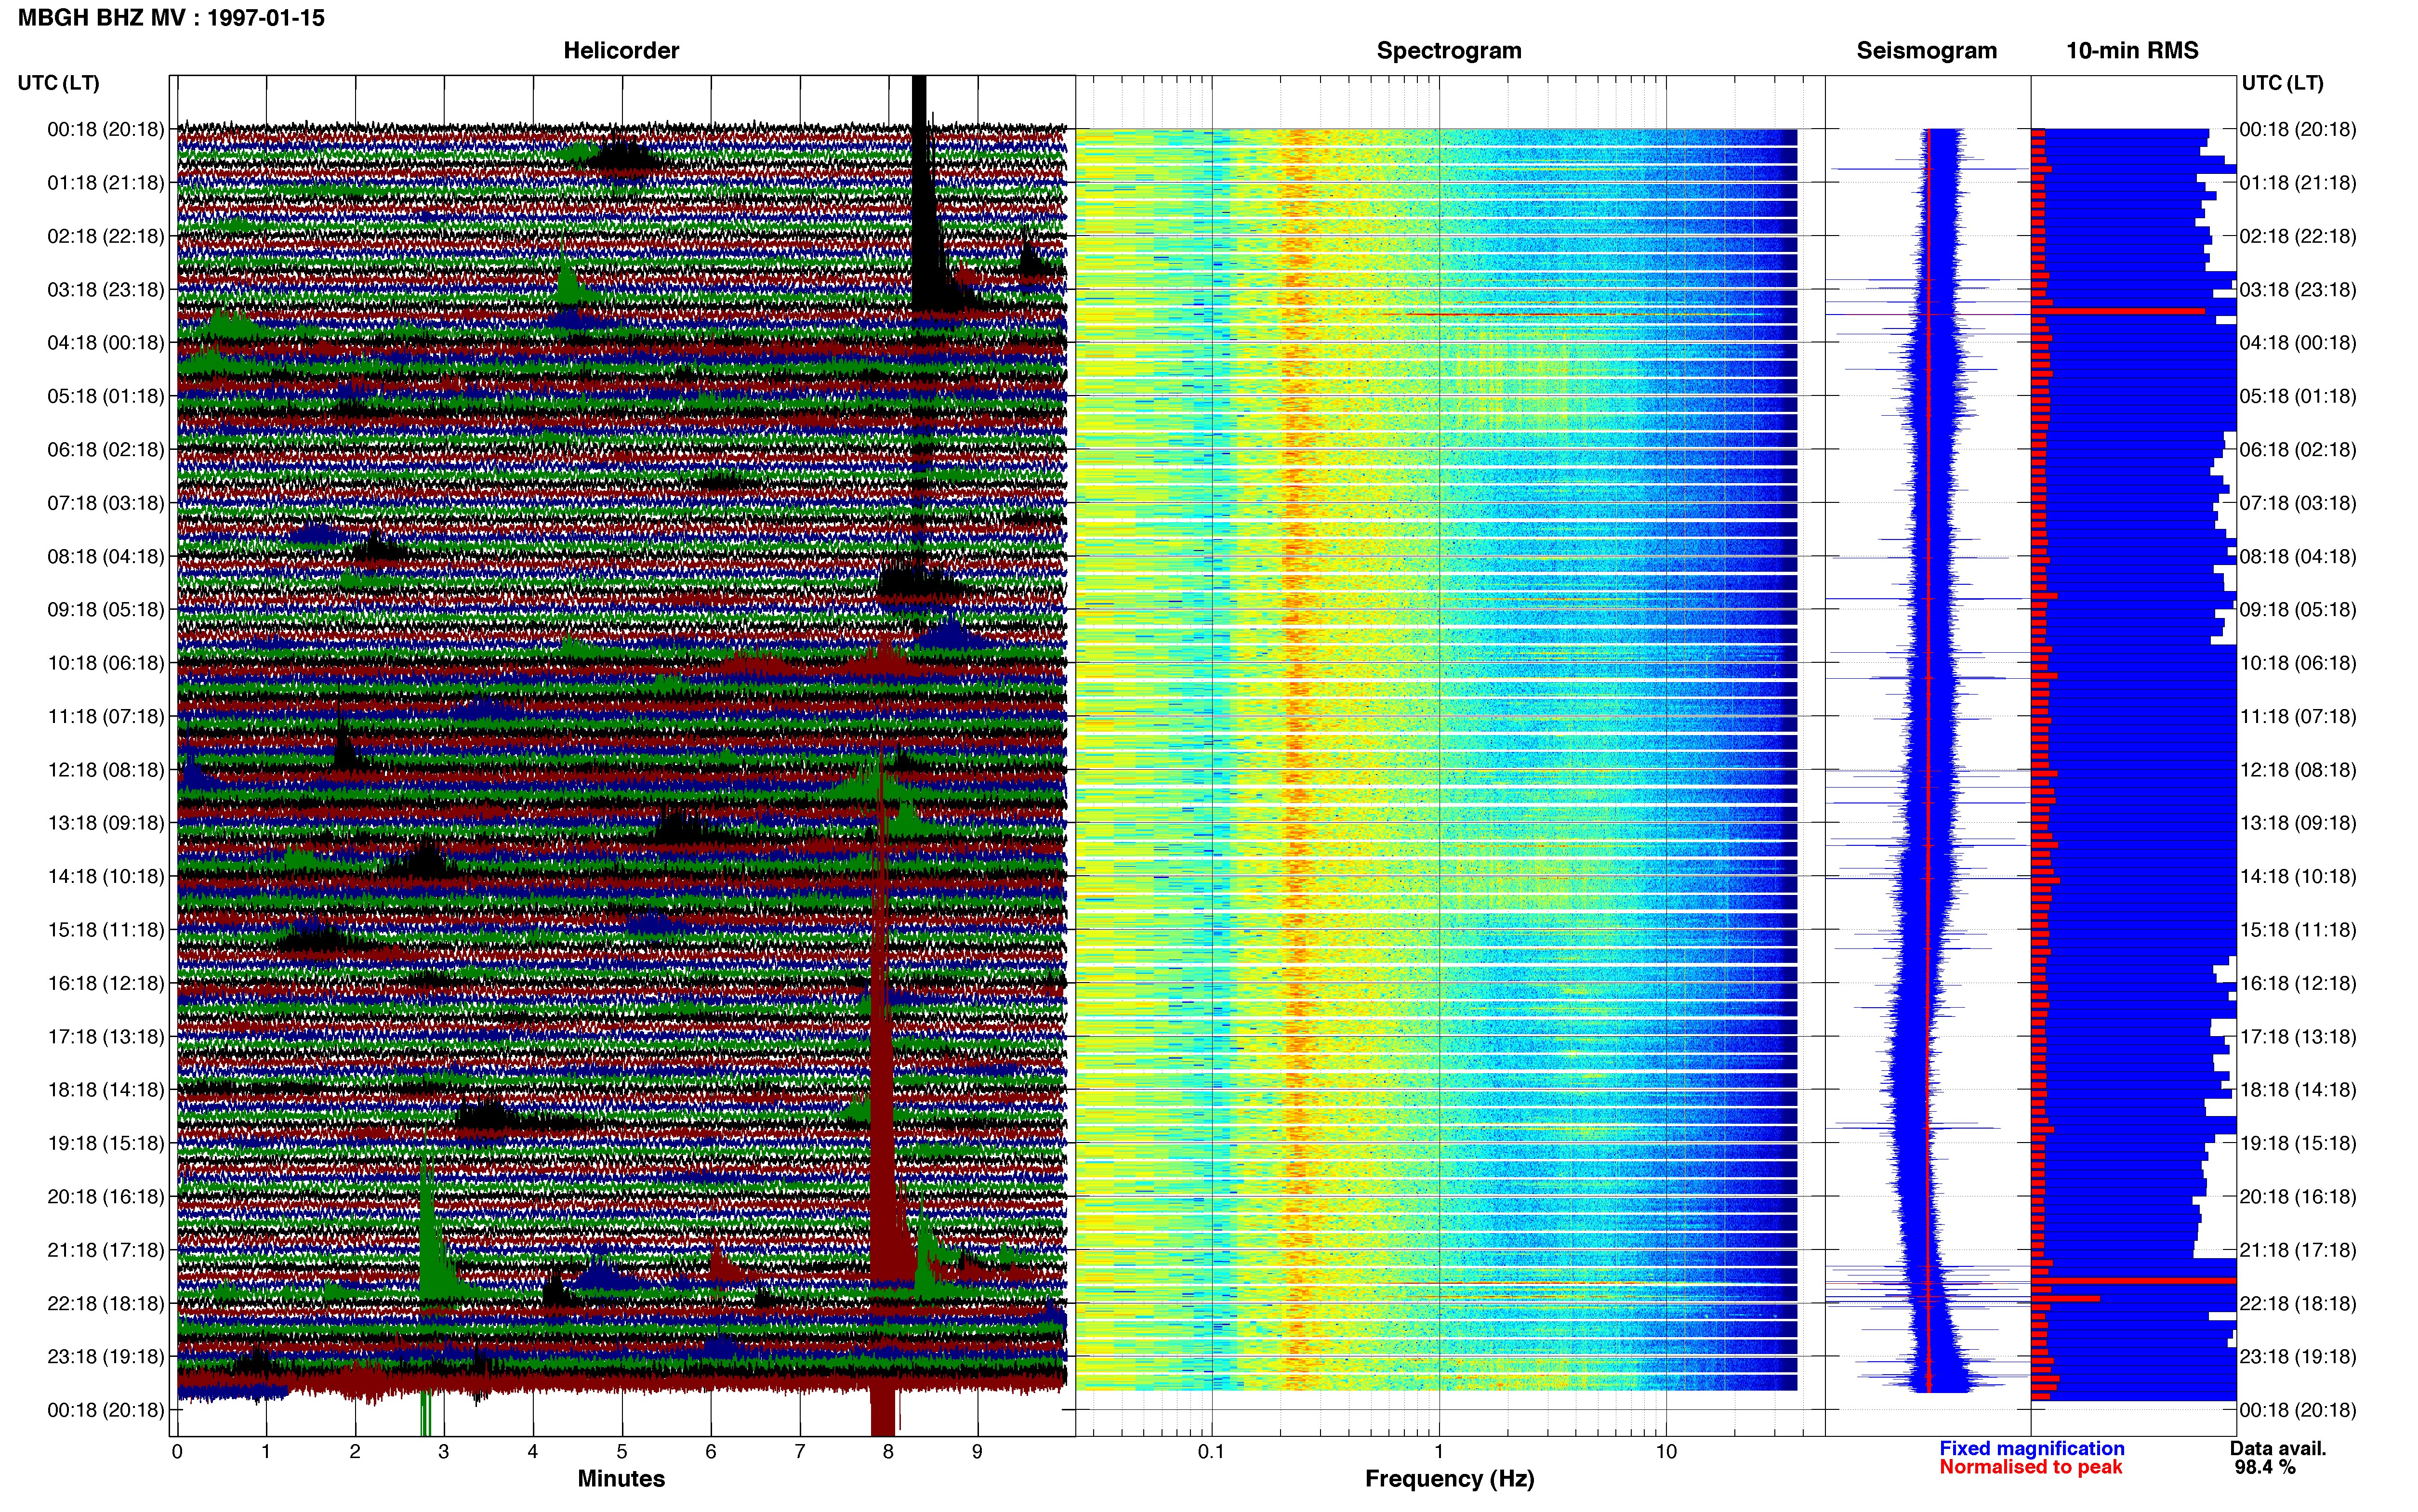Select '16:18 (12:18)' on the Helicorder time axis

coord(106,983)
